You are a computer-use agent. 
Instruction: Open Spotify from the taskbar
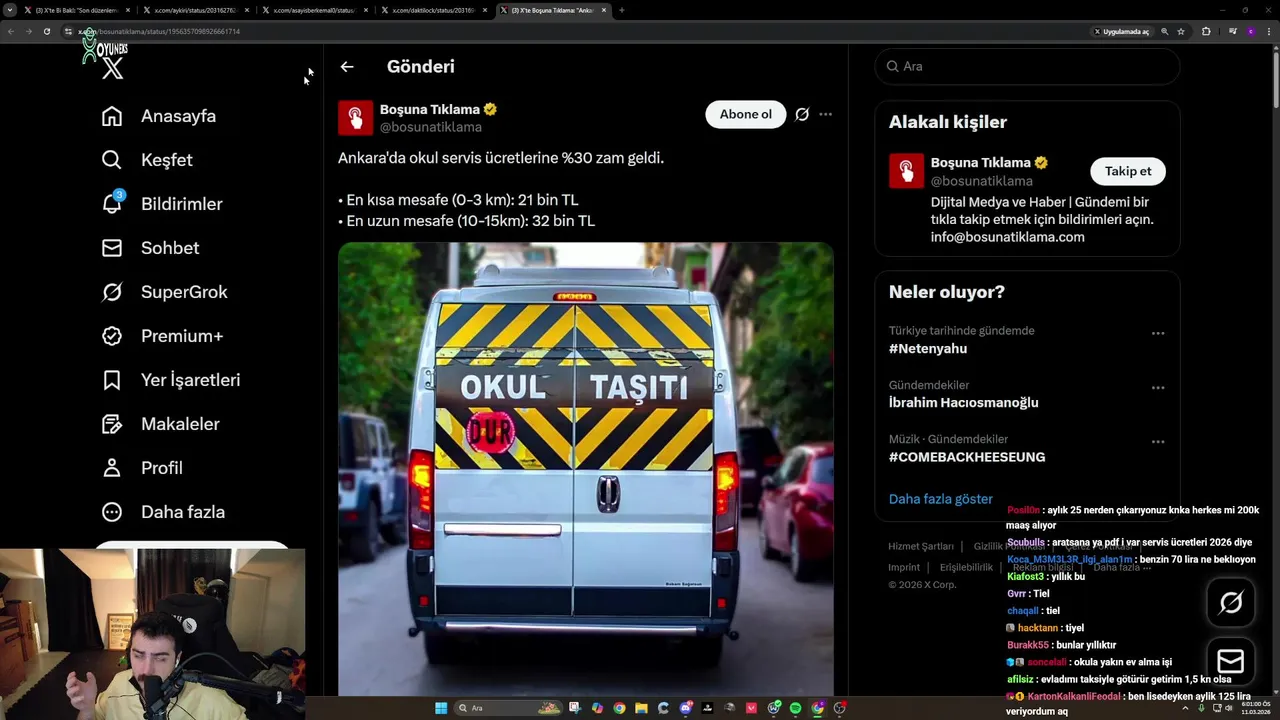click(x=795, y=708)
